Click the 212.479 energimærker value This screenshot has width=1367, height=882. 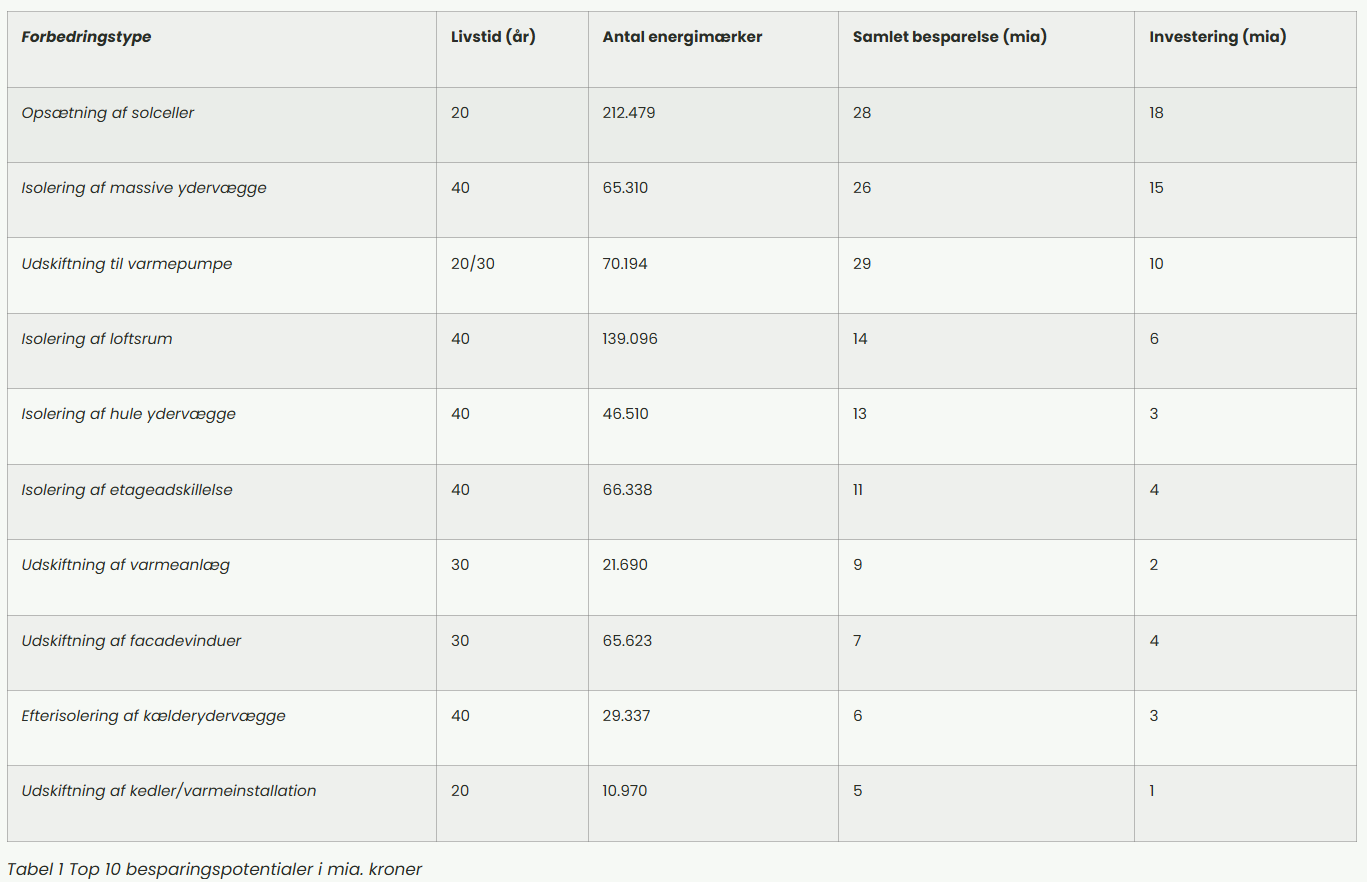(x=629, y=113)
